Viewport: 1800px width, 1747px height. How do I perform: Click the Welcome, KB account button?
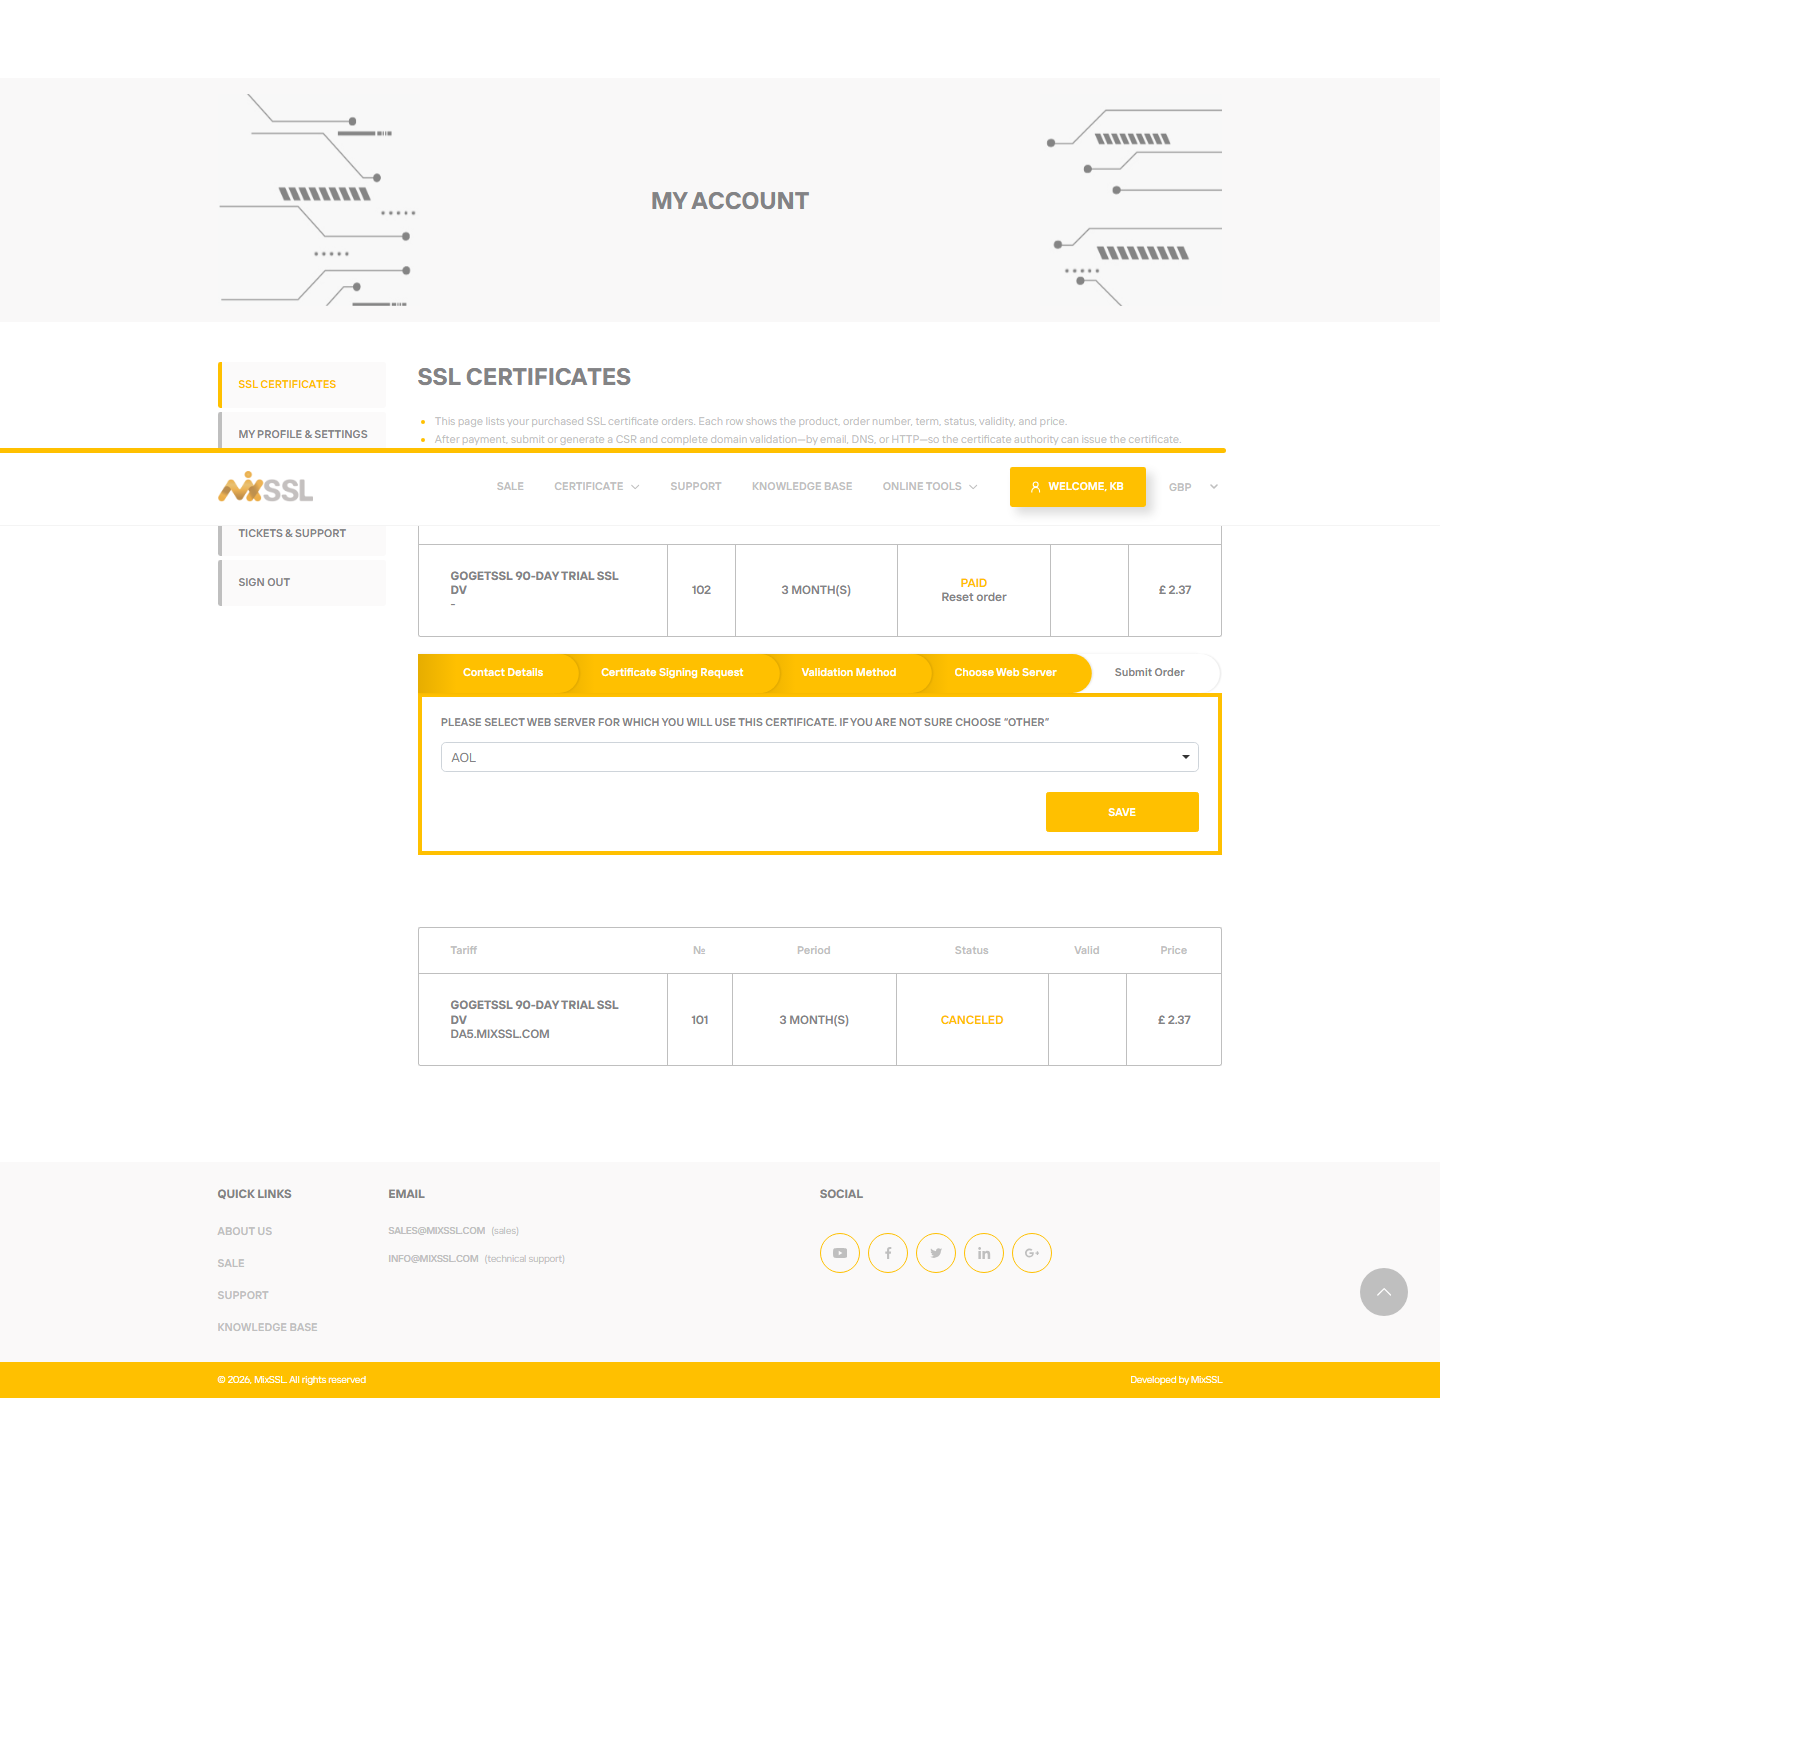(x=1078, y=487)
